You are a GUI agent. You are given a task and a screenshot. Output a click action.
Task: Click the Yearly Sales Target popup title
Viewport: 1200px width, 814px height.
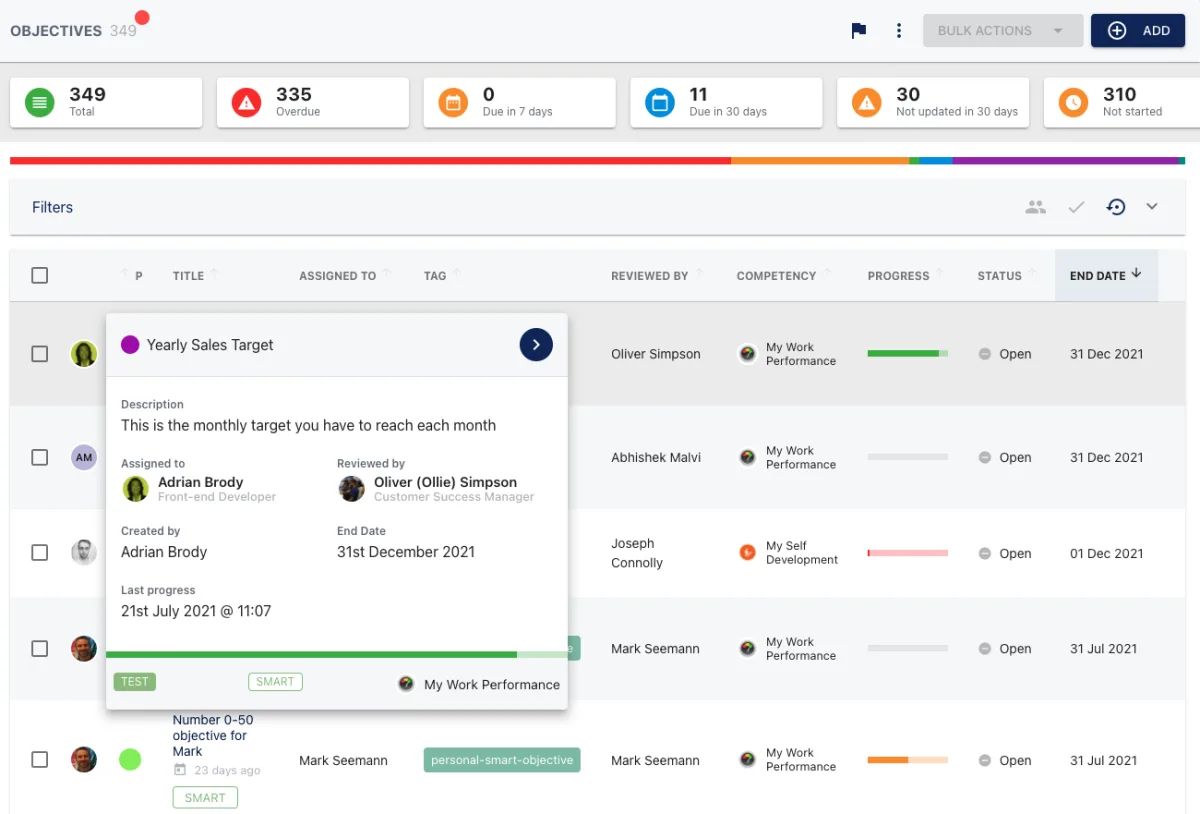tap(210, 345)
